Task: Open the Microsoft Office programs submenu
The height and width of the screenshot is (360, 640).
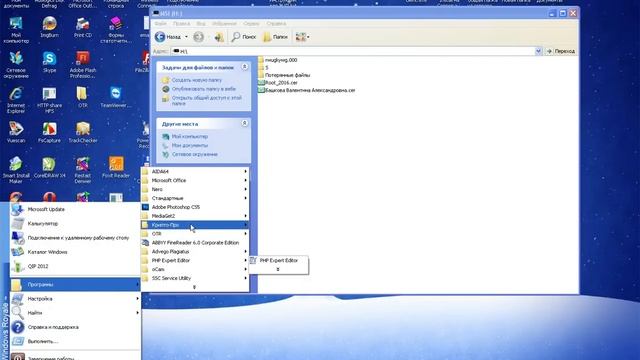Action: [195, 180]
